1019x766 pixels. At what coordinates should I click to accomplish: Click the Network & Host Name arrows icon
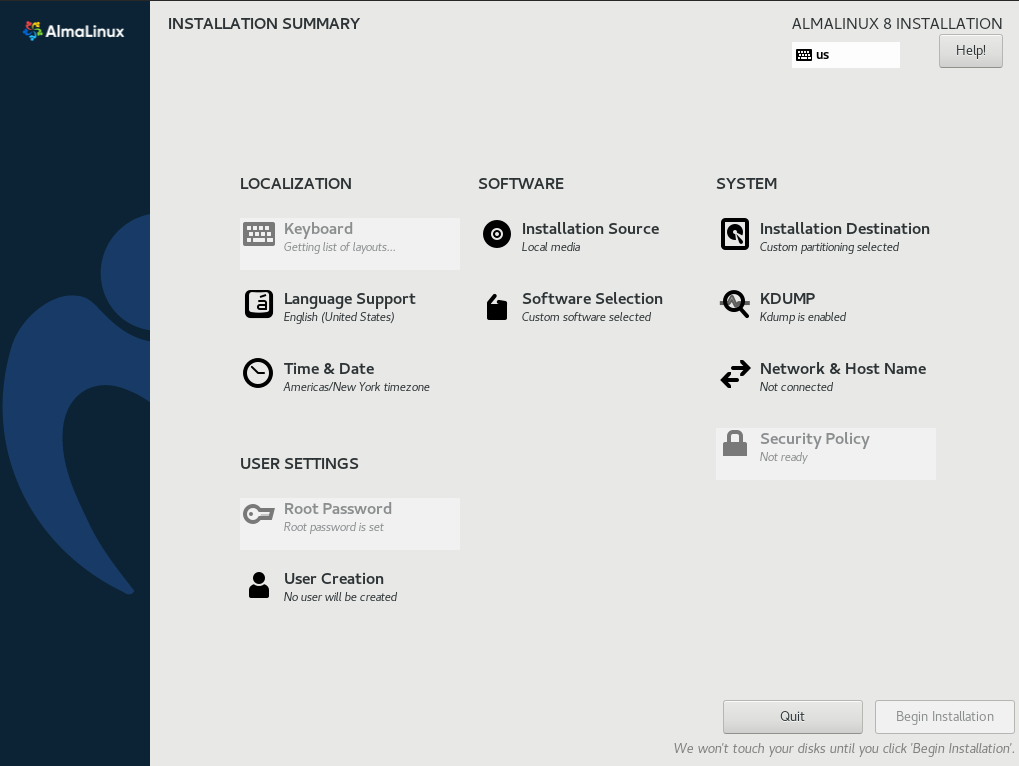[x=735, y=374]
